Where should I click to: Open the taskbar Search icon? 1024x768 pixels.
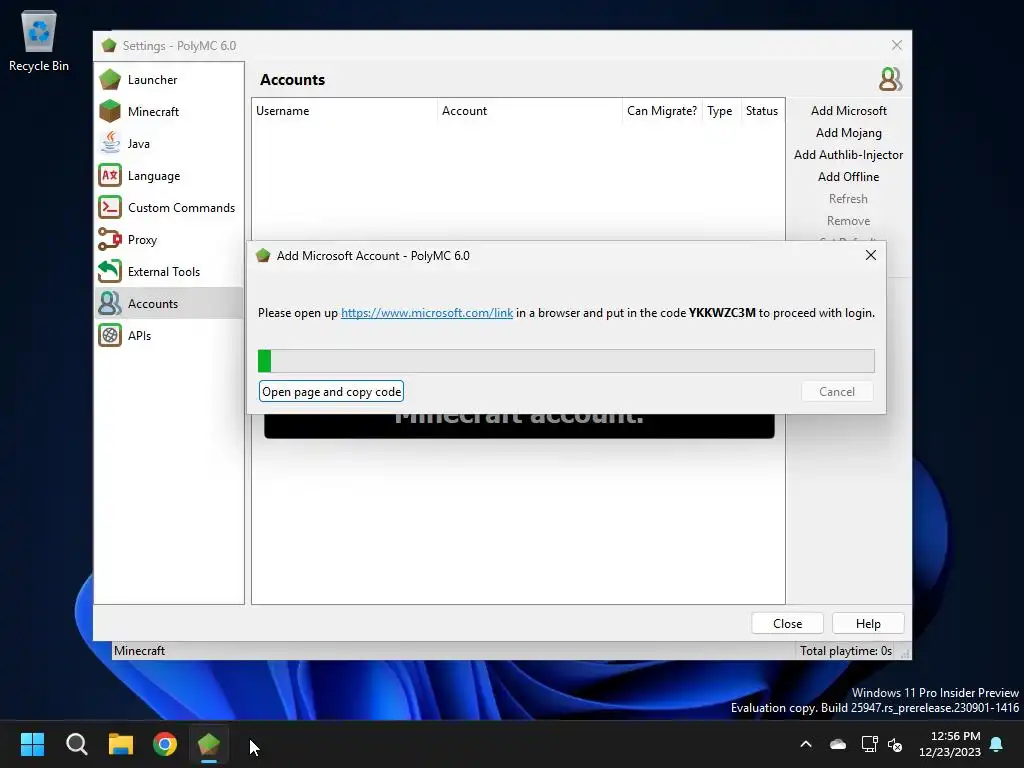click(76, 744)
